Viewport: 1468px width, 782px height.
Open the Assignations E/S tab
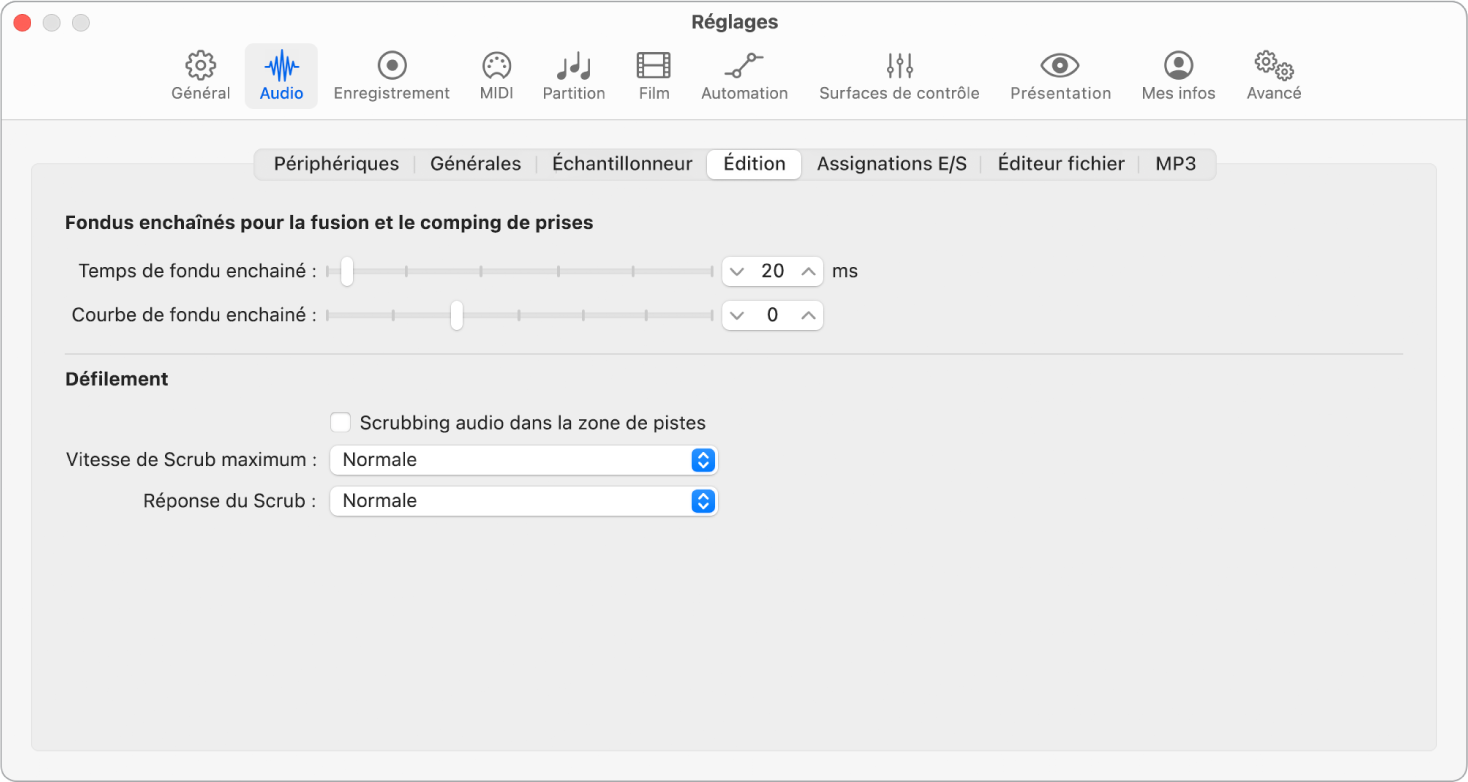pyautogui.click(x=891, y=164)
